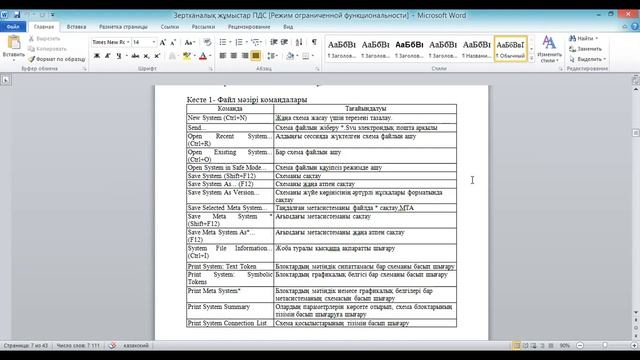Open the Файл (File) tab
Image resolution: width=640 pixels, height=360 pixels.
(x=13, y=27)
